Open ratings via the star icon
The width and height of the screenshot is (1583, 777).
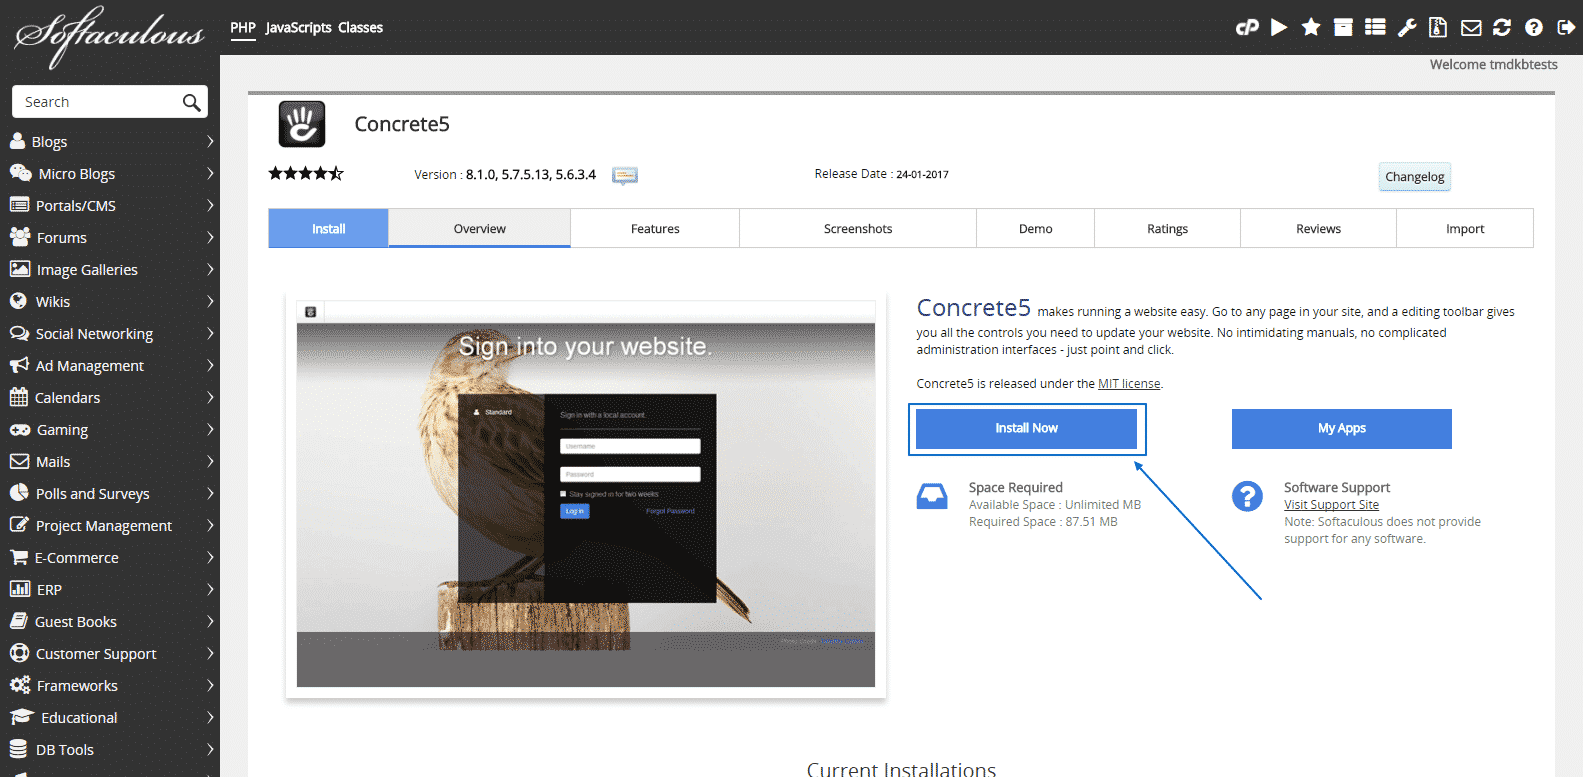(x=1311, y=27)
